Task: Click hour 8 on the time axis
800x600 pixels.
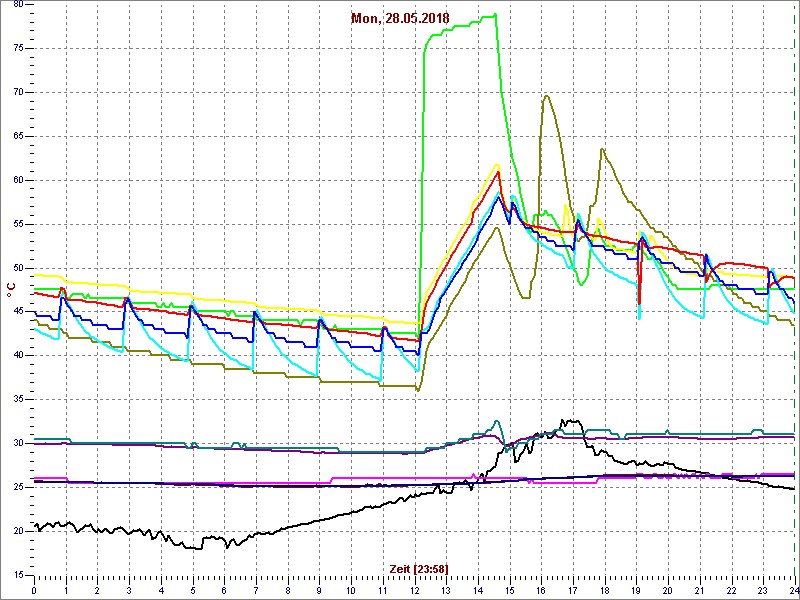Action: click(287, 590)
